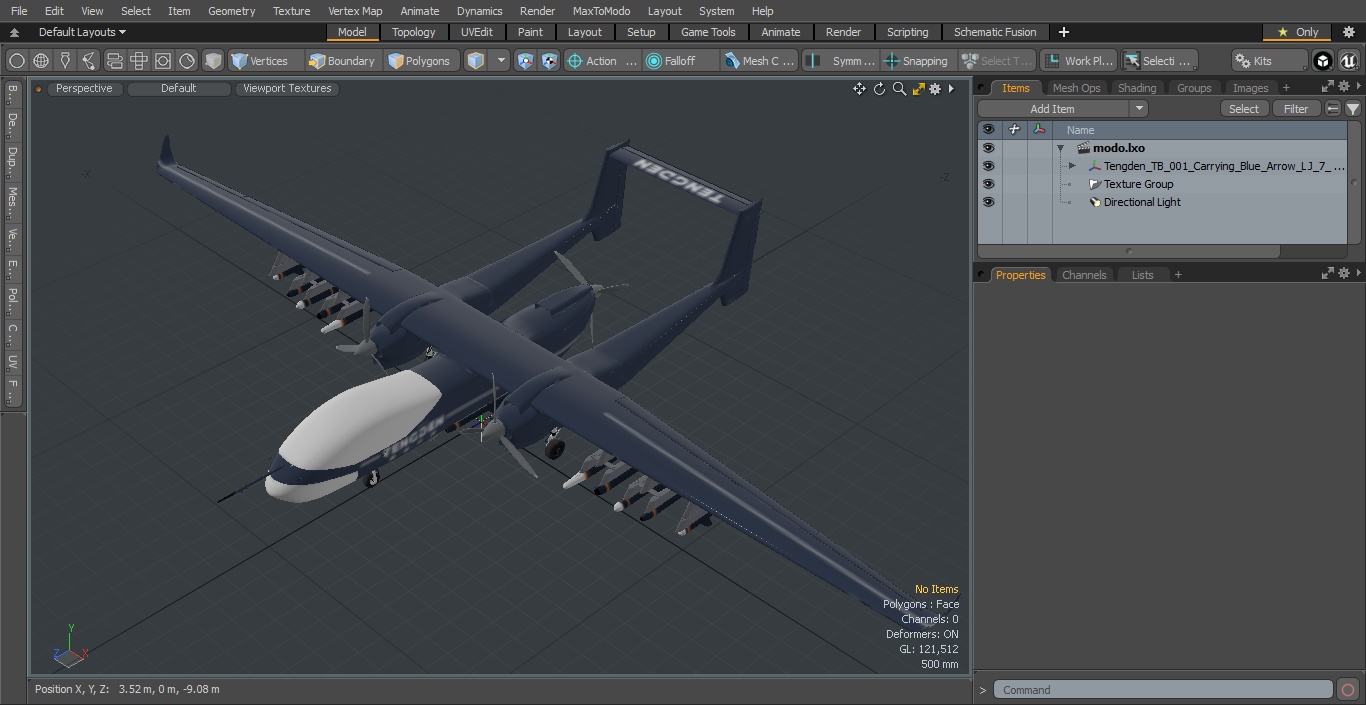Toggle Symmetry tool
Screen dimensions: 1366x705
[x=842, y=61]
